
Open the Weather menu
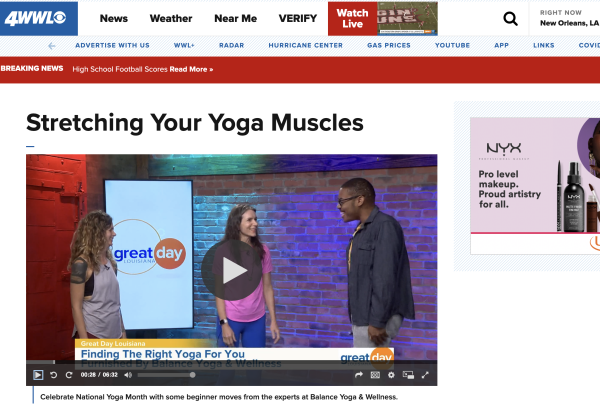point(171,18)
